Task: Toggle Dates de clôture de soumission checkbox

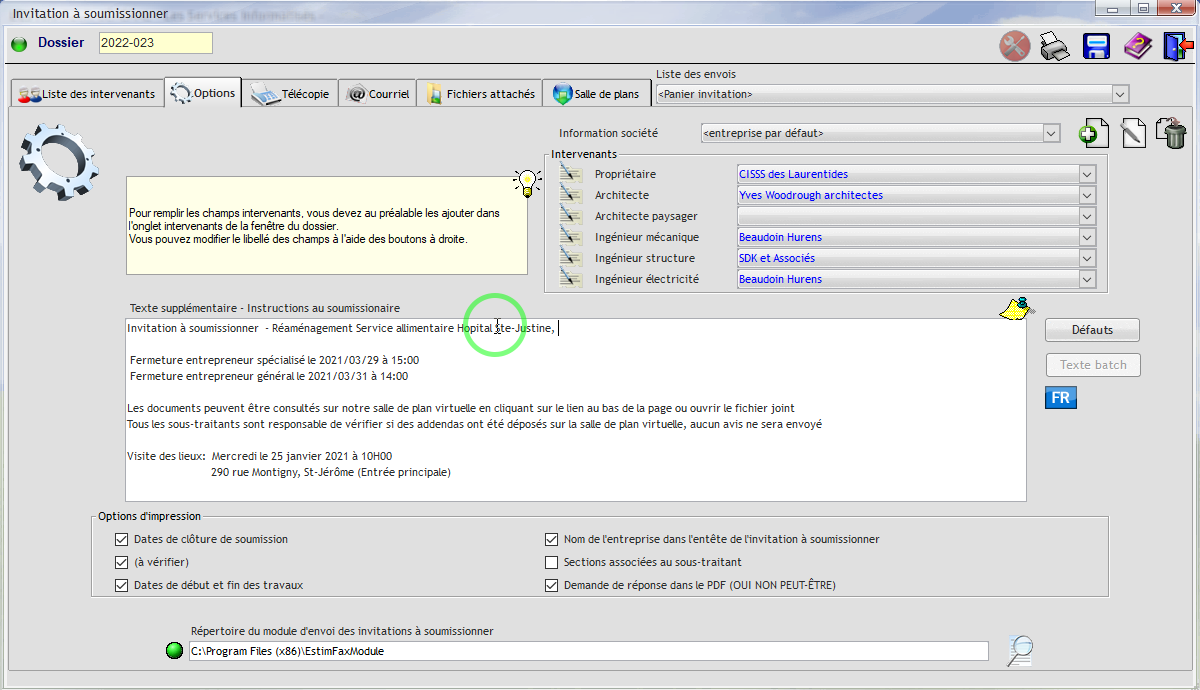Action: [x=122, y=539]
